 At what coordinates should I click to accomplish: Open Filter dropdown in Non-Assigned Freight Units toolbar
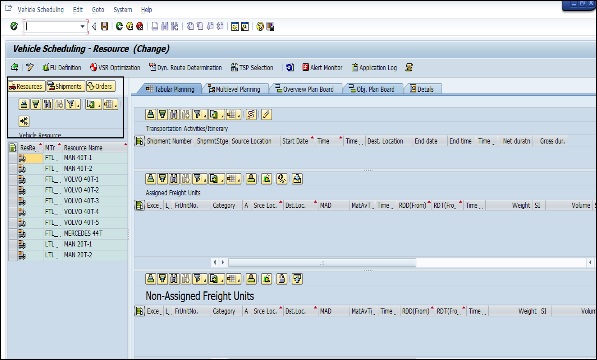[x=200, y=279]
